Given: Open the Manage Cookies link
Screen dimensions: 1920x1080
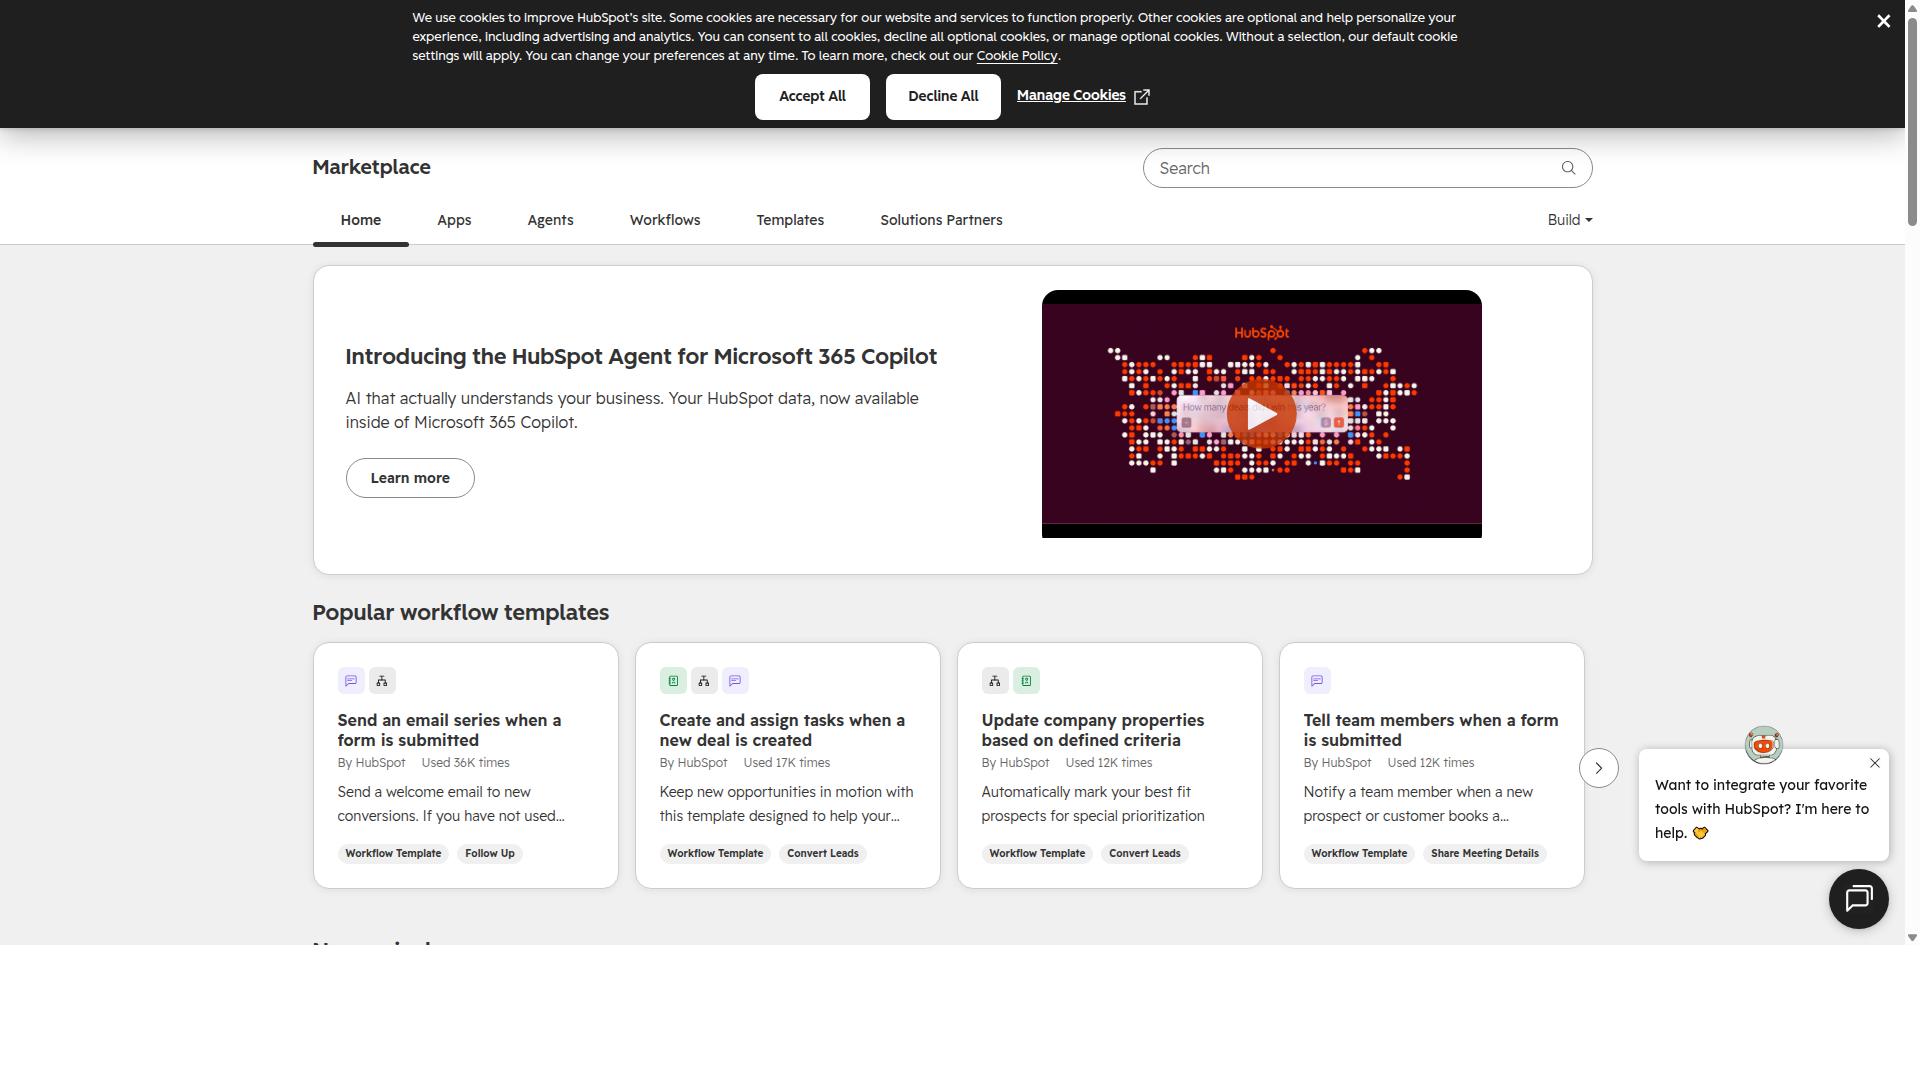Looking at the screenshot, I should pos(1071,96).
